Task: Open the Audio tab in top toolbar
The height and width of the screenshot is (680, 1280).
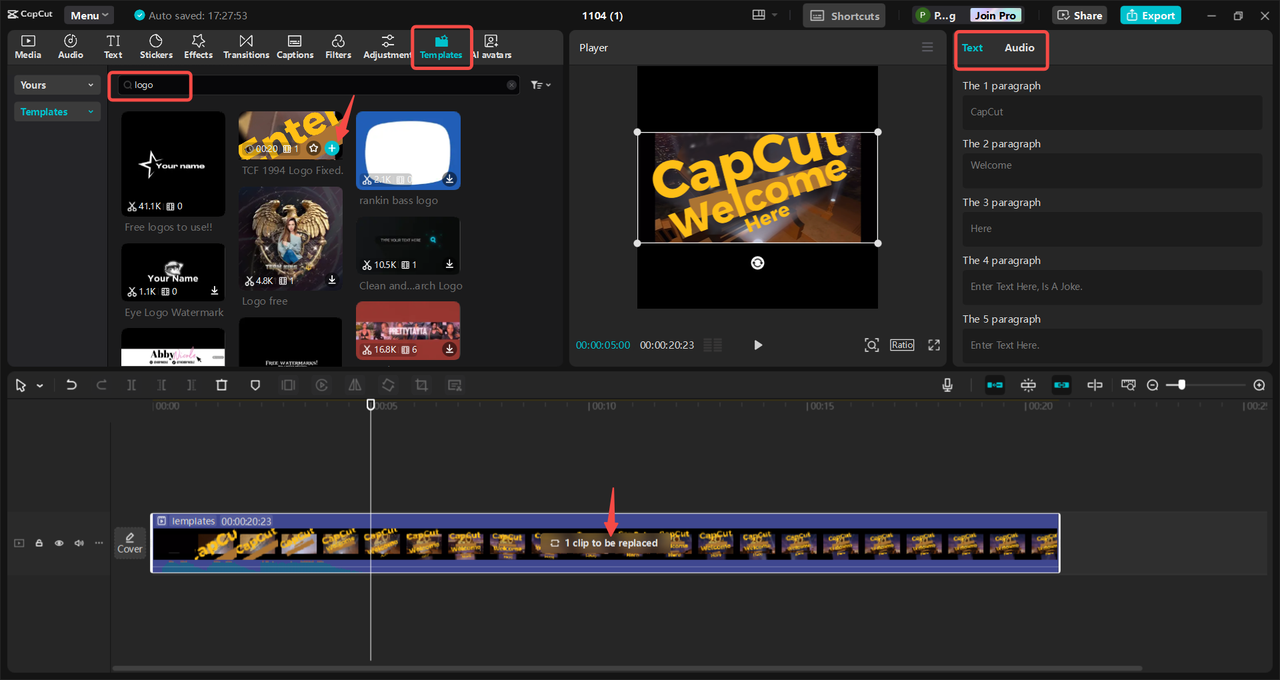Action: (71, 46)
